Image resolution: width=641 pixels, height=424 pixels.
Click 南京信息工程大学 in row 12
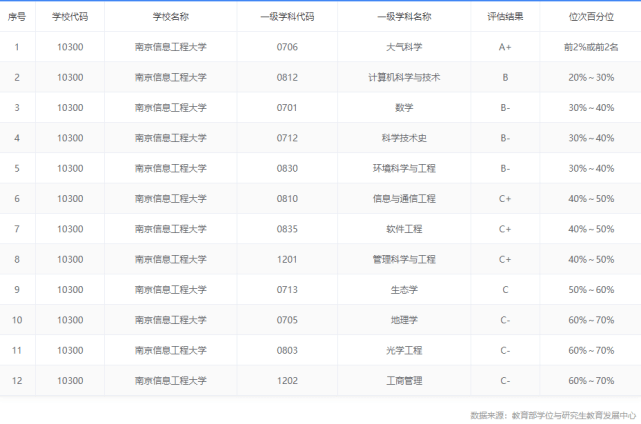[171, 381]
